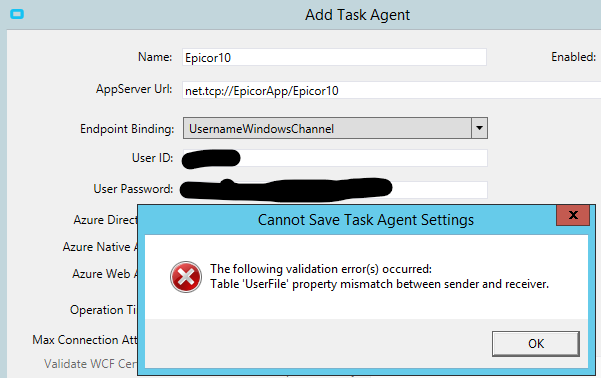Click the UserFile property mismatch error message
The width and height of the screenshot is (601, 378).
coord(379,284)
